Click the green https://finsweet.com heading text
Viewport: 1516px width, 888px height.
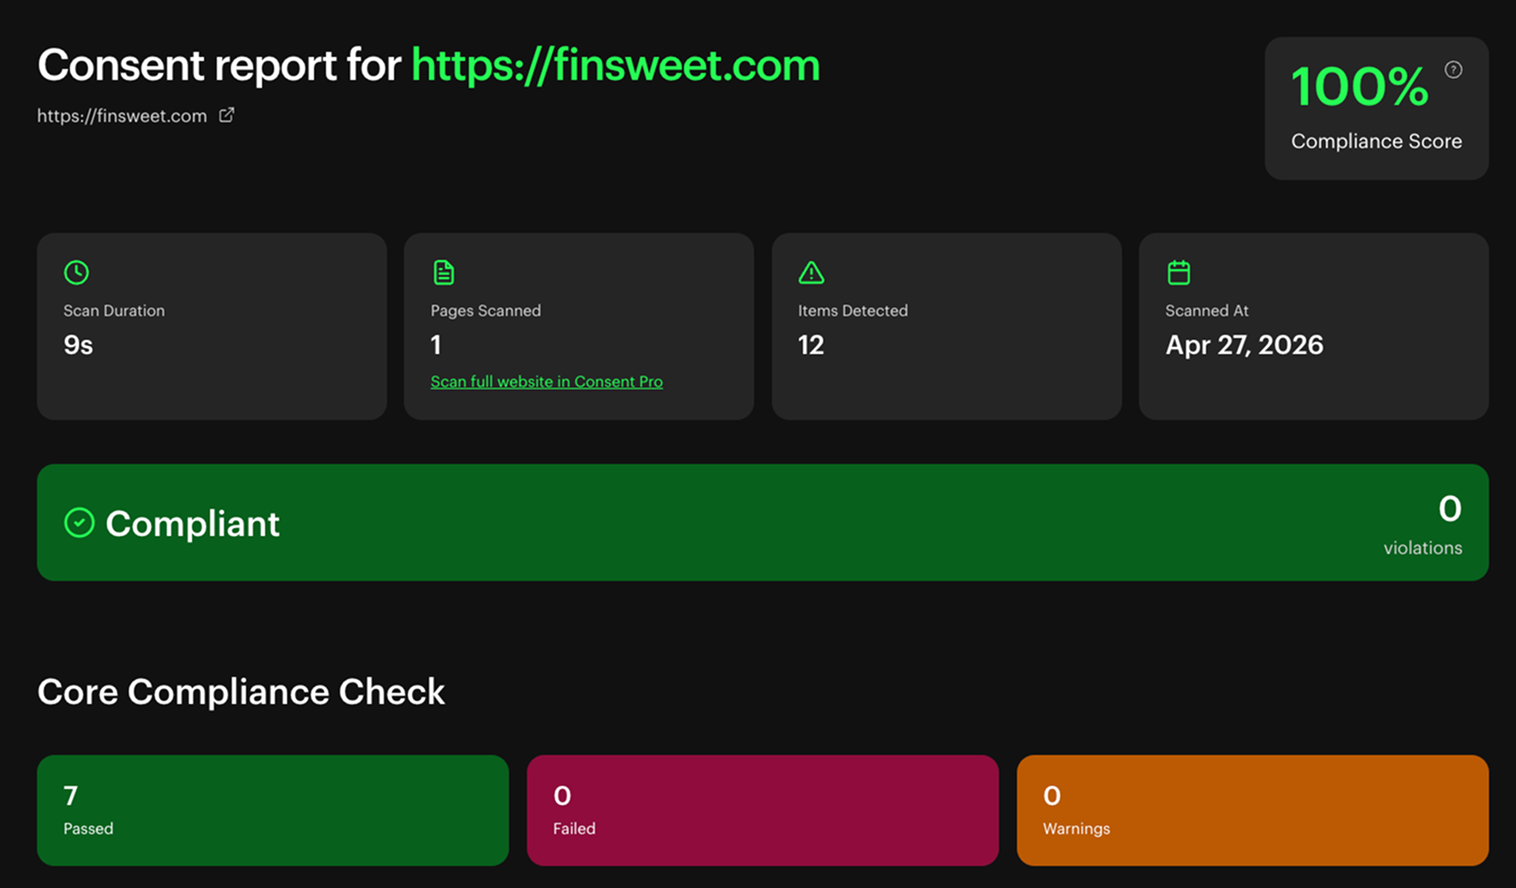point(615,66)
